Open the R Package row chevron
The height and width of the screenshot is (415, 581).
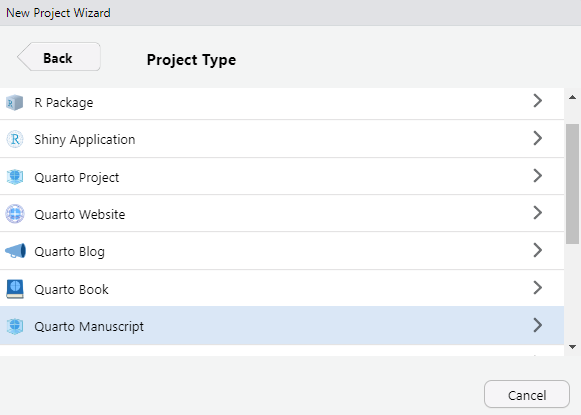pyautogui.click(x=538, y=101)
